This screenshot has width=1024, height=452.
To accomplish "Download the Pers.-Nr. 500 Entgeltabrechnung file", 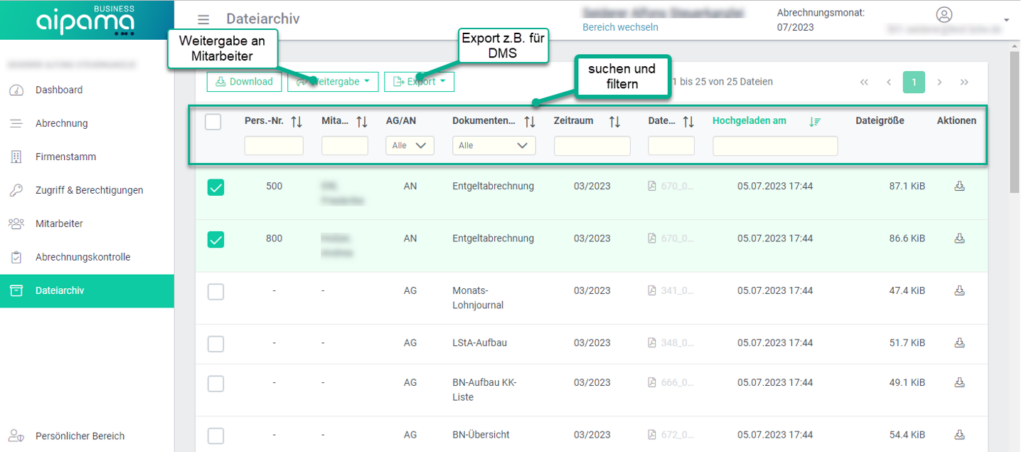I will (958, 186).
